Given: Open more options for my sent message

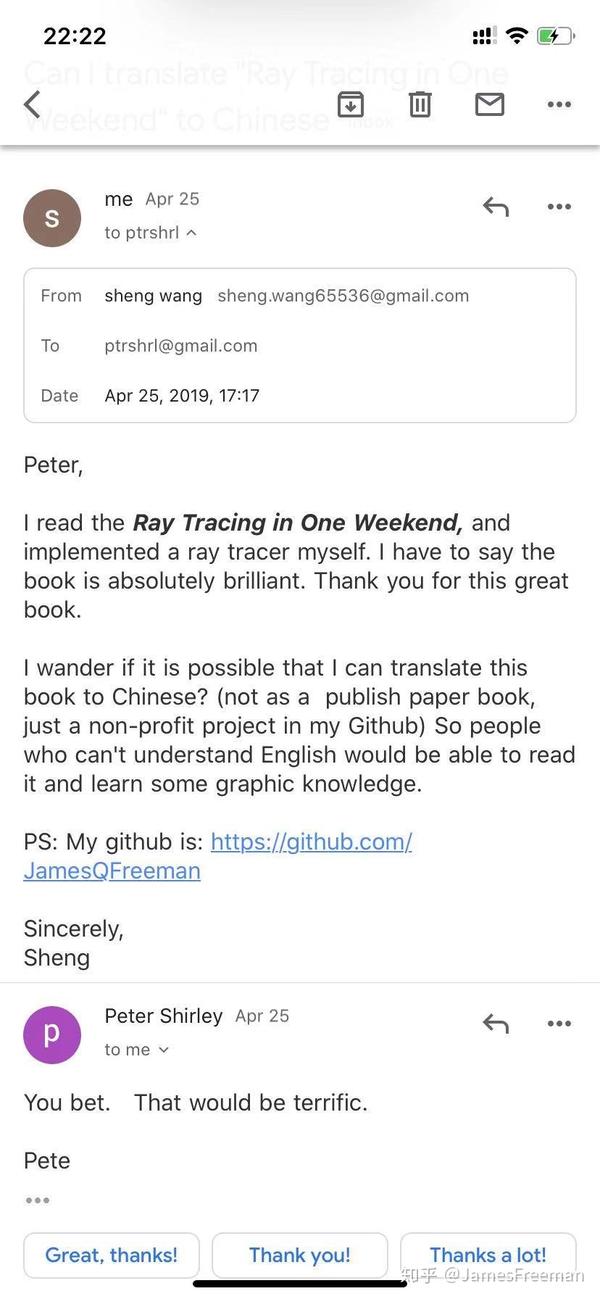Looking at the screenshot, I should (559, 207).
